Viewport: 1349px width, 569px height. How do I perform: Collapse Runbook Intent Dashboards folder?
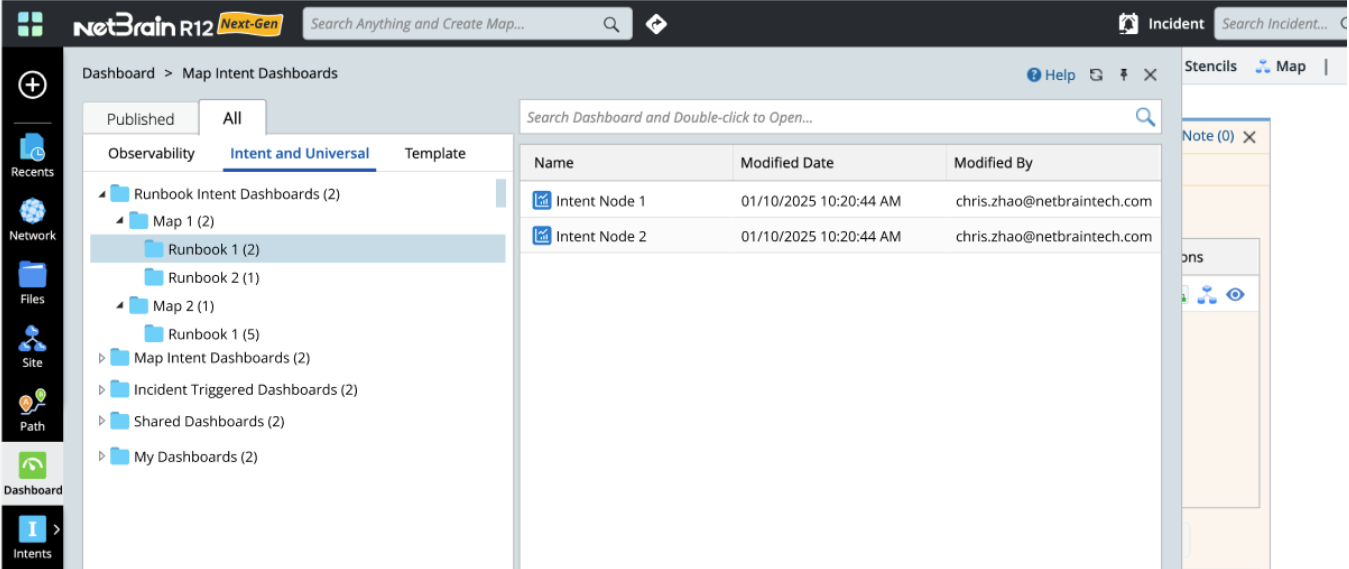(x=102, y=195)
